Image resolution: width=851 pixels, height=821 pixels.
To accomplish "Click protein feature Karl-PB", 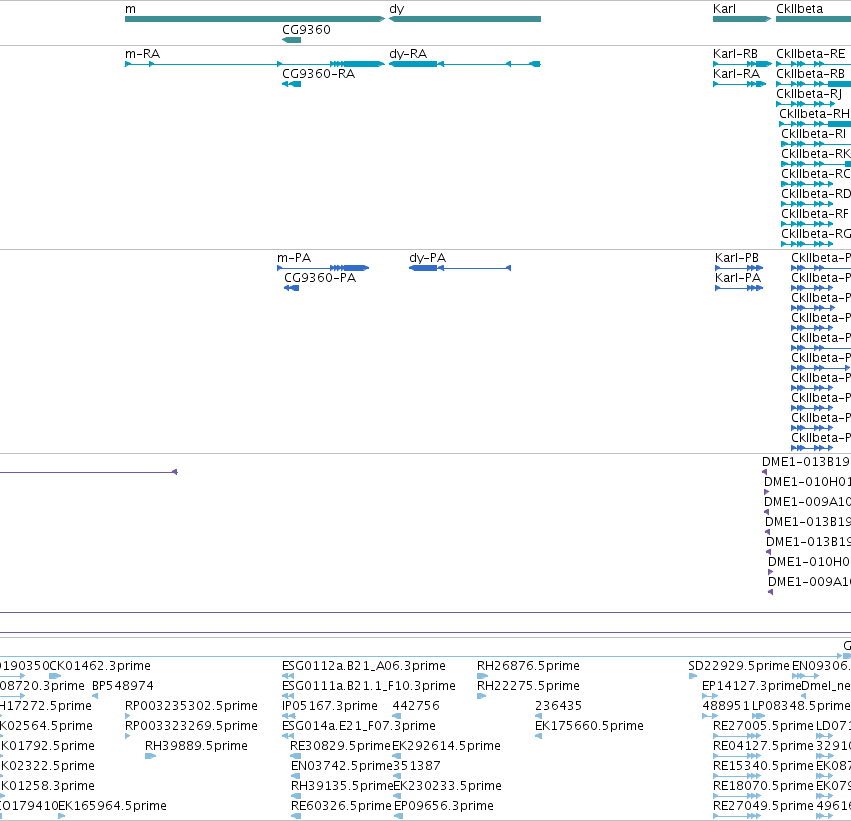I will tap(739, 268).
